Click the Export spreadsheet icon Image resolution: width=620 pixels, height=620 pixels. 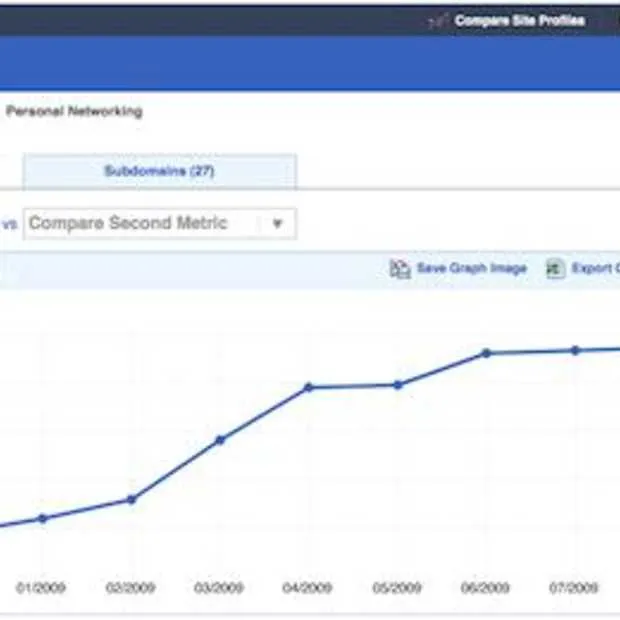(555, 269)
